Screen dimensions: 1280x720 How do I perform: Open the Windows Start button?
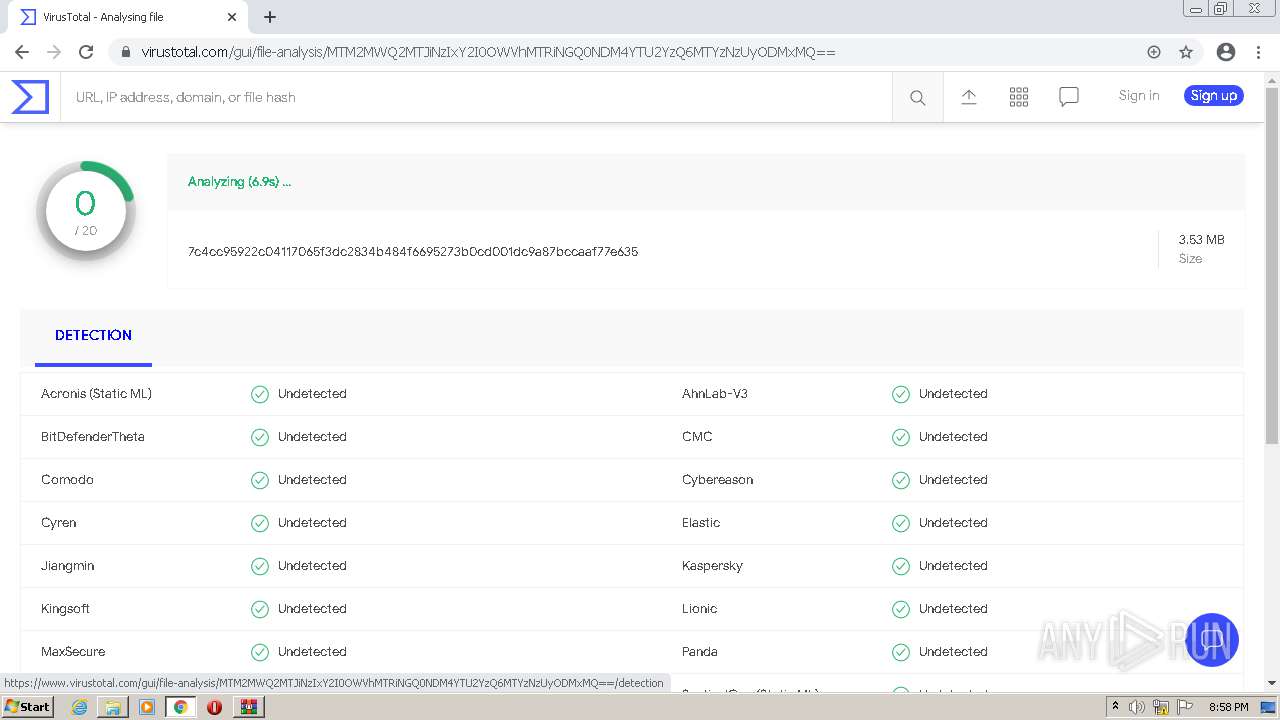27,707
